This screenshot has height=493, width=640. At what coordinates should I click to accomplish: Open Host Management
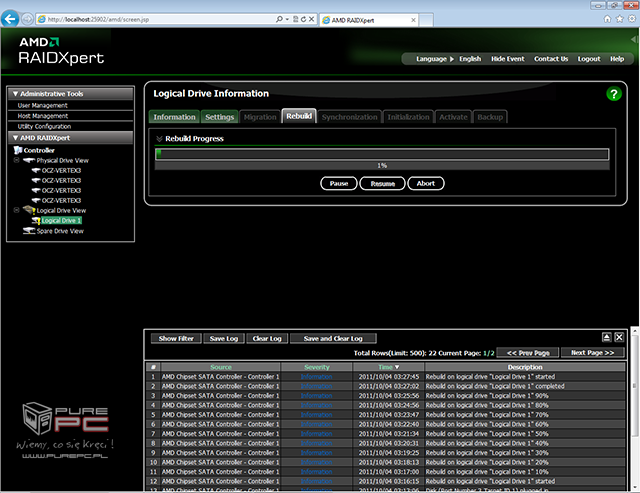coord(42,116)
